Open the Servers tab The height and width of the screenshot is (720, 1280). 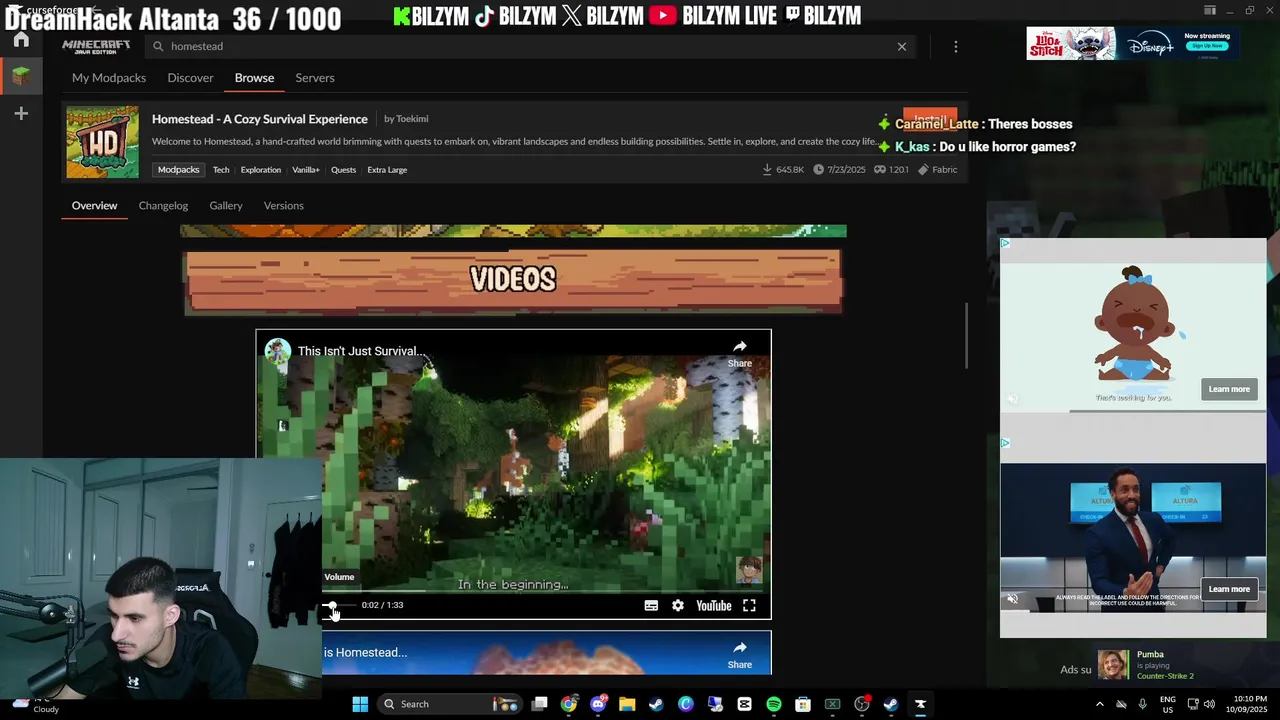(315, 78)
